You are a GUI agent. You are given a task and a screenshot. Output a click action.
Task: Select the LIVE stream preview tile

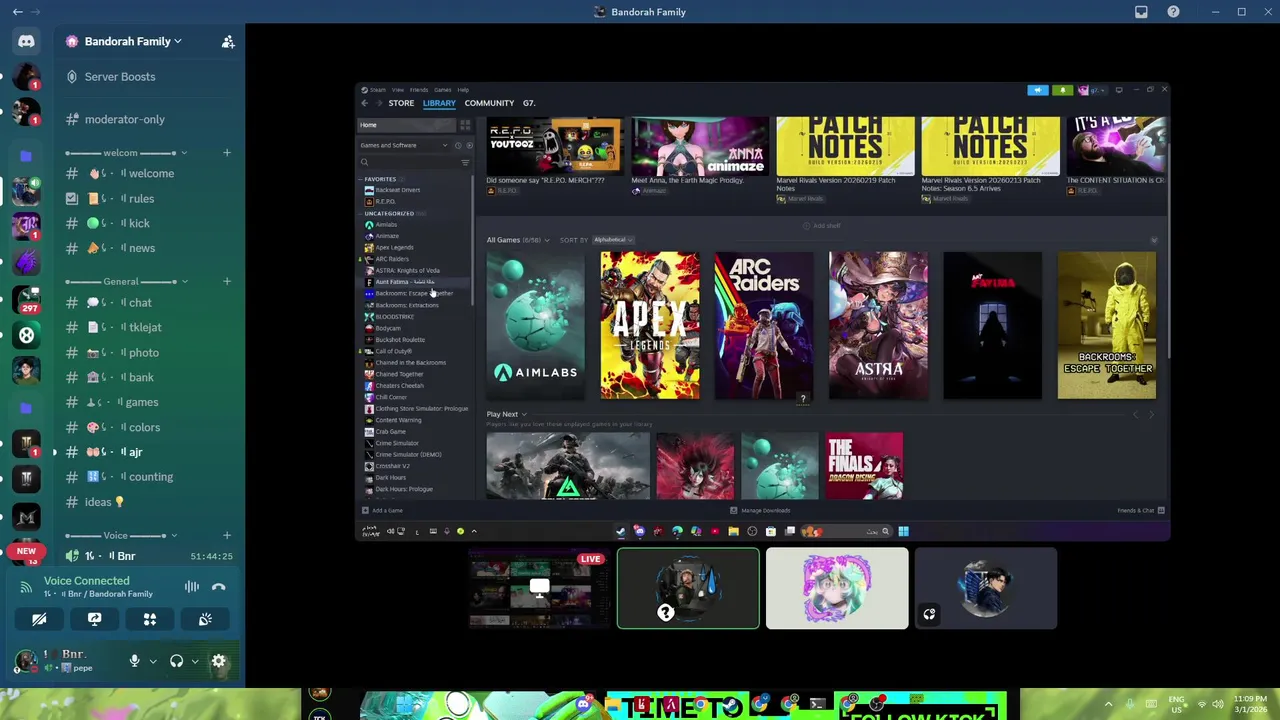[x=539, y=588]
